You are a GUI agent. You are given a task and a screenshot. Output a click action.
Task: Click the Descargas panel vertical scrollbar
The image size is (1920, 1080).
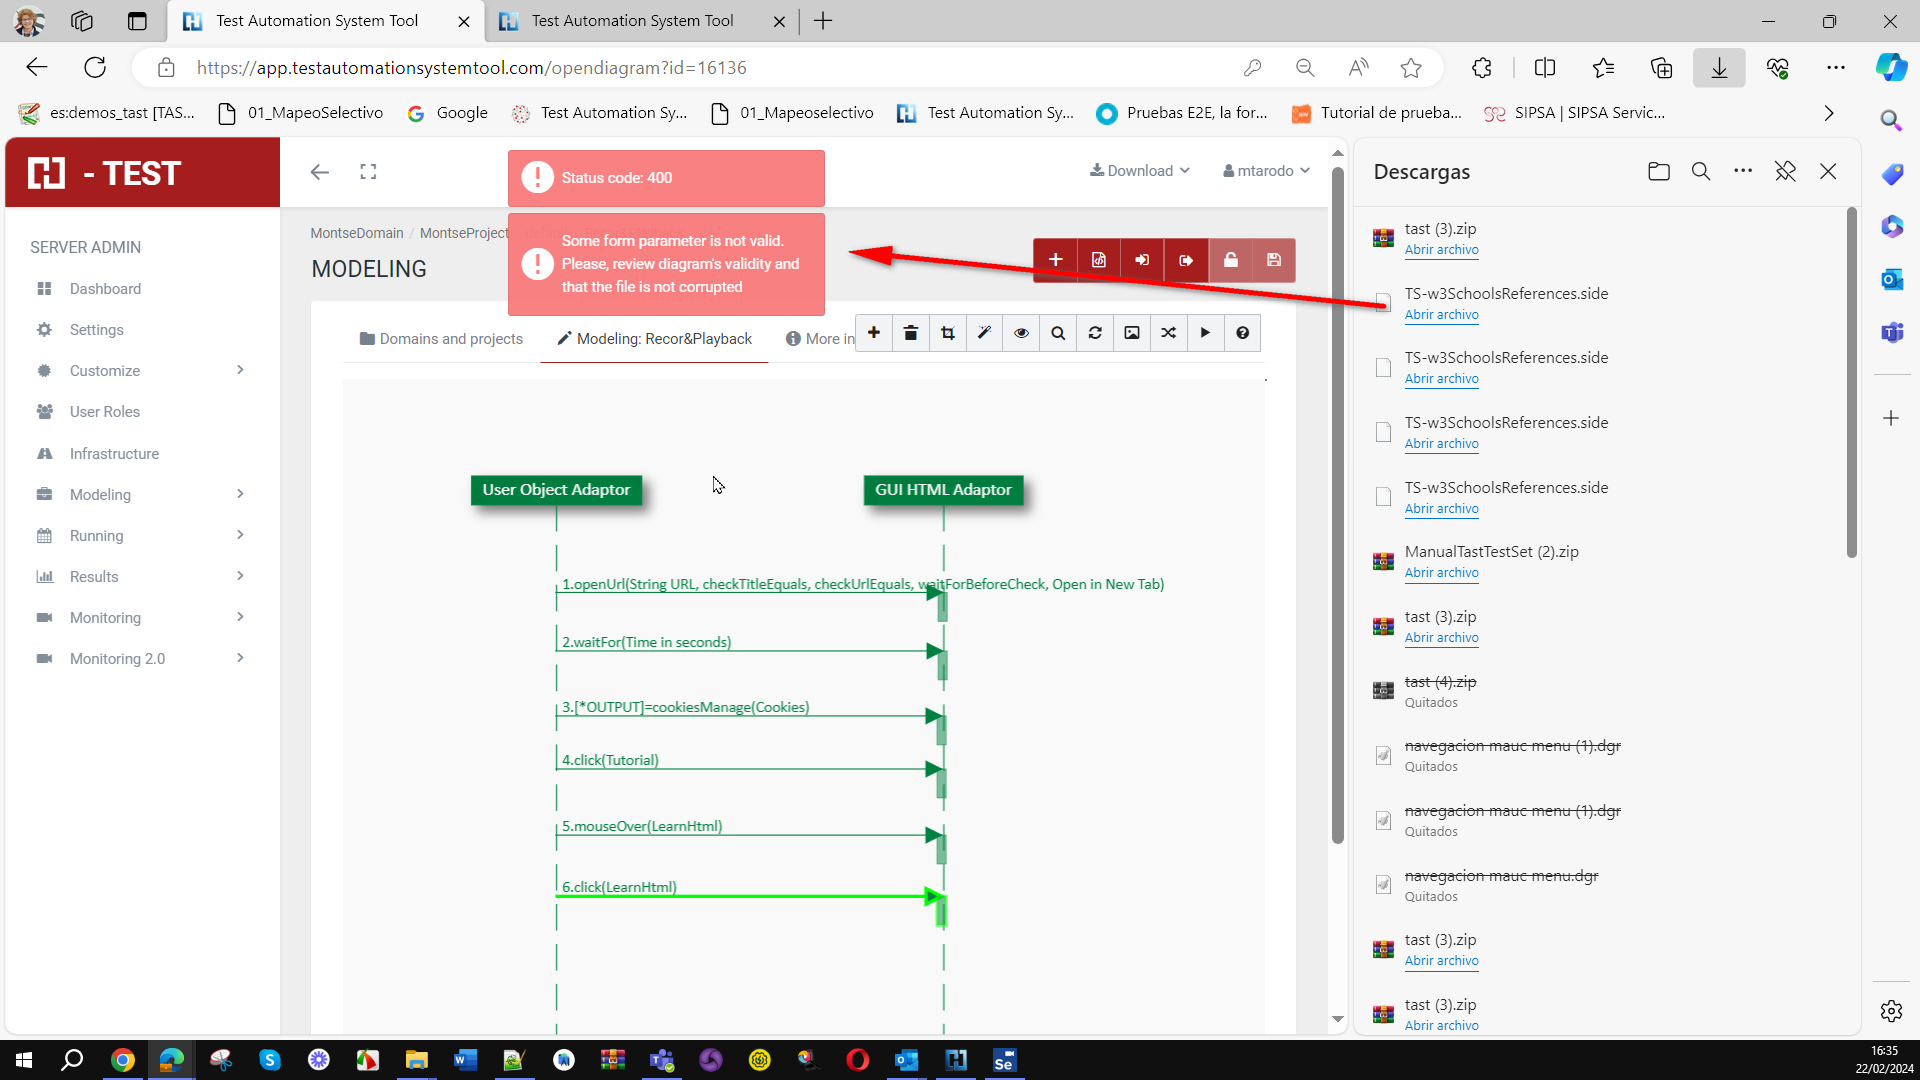[x=1851, y=380]
